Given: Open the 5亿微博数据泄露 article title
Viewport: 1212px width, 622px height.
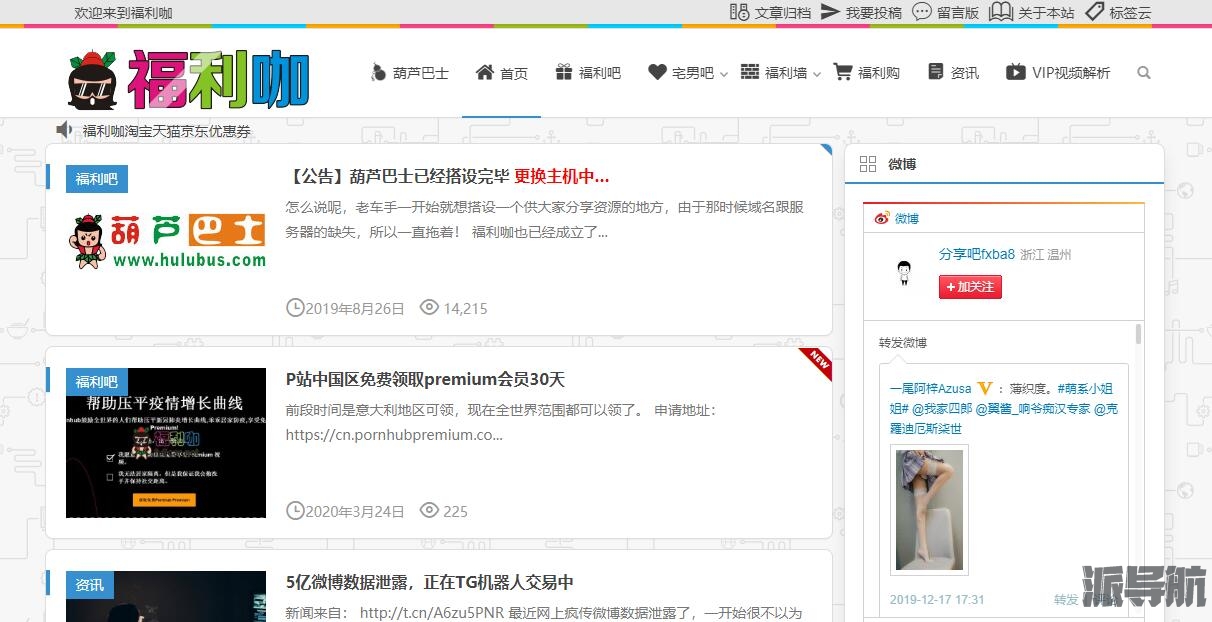Looking at the screenshot, I should pos(430,582).
